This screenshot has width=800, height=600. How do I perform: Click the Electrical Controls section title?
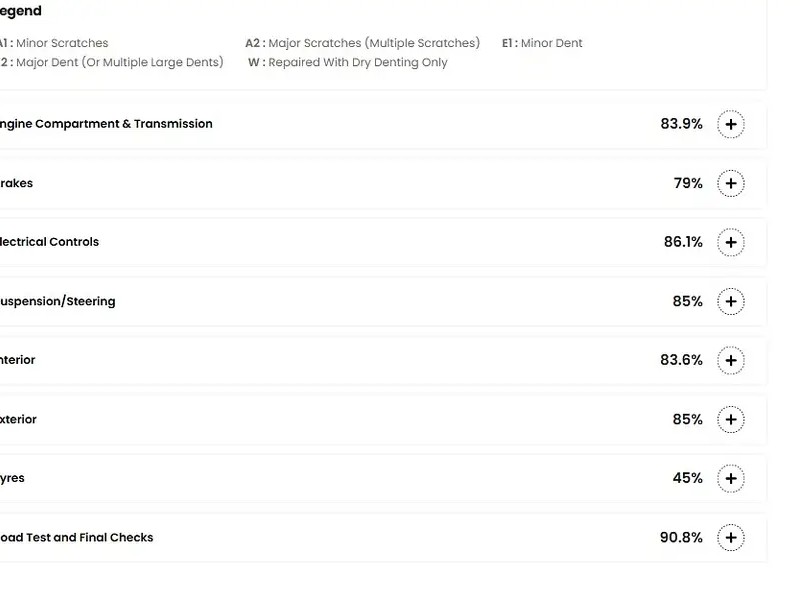[50, 242]
